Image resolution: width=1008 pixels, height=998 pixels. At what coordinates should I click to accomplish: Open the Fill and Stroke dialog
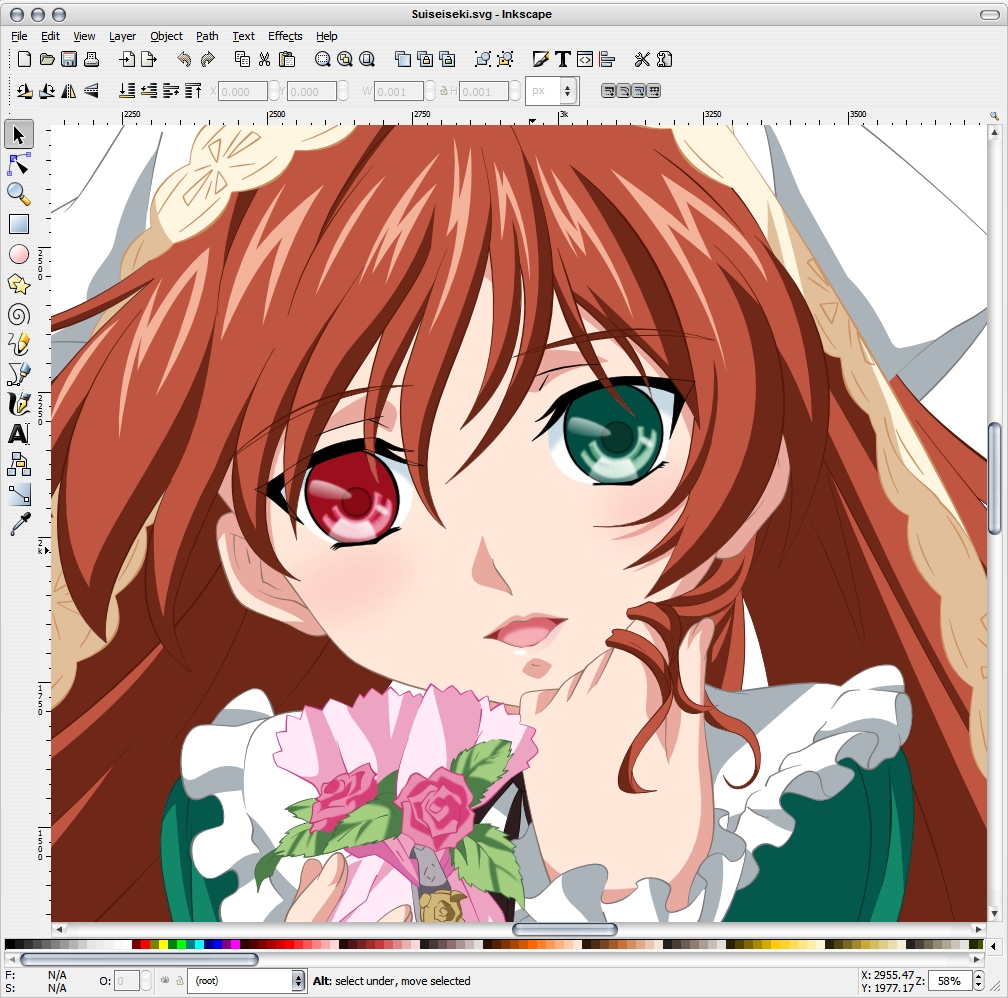click(541, 59)
